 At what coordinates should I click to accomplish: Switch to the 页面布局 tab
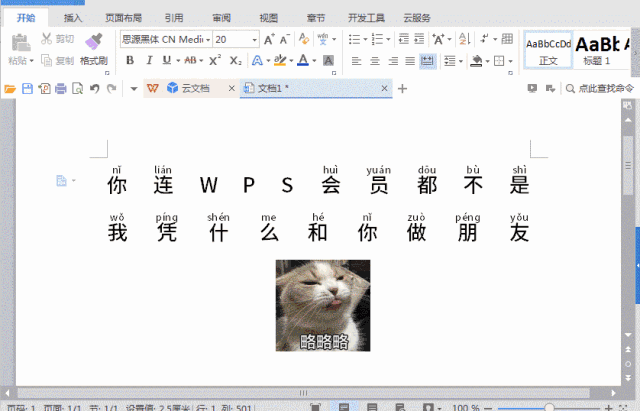[123, 18]
